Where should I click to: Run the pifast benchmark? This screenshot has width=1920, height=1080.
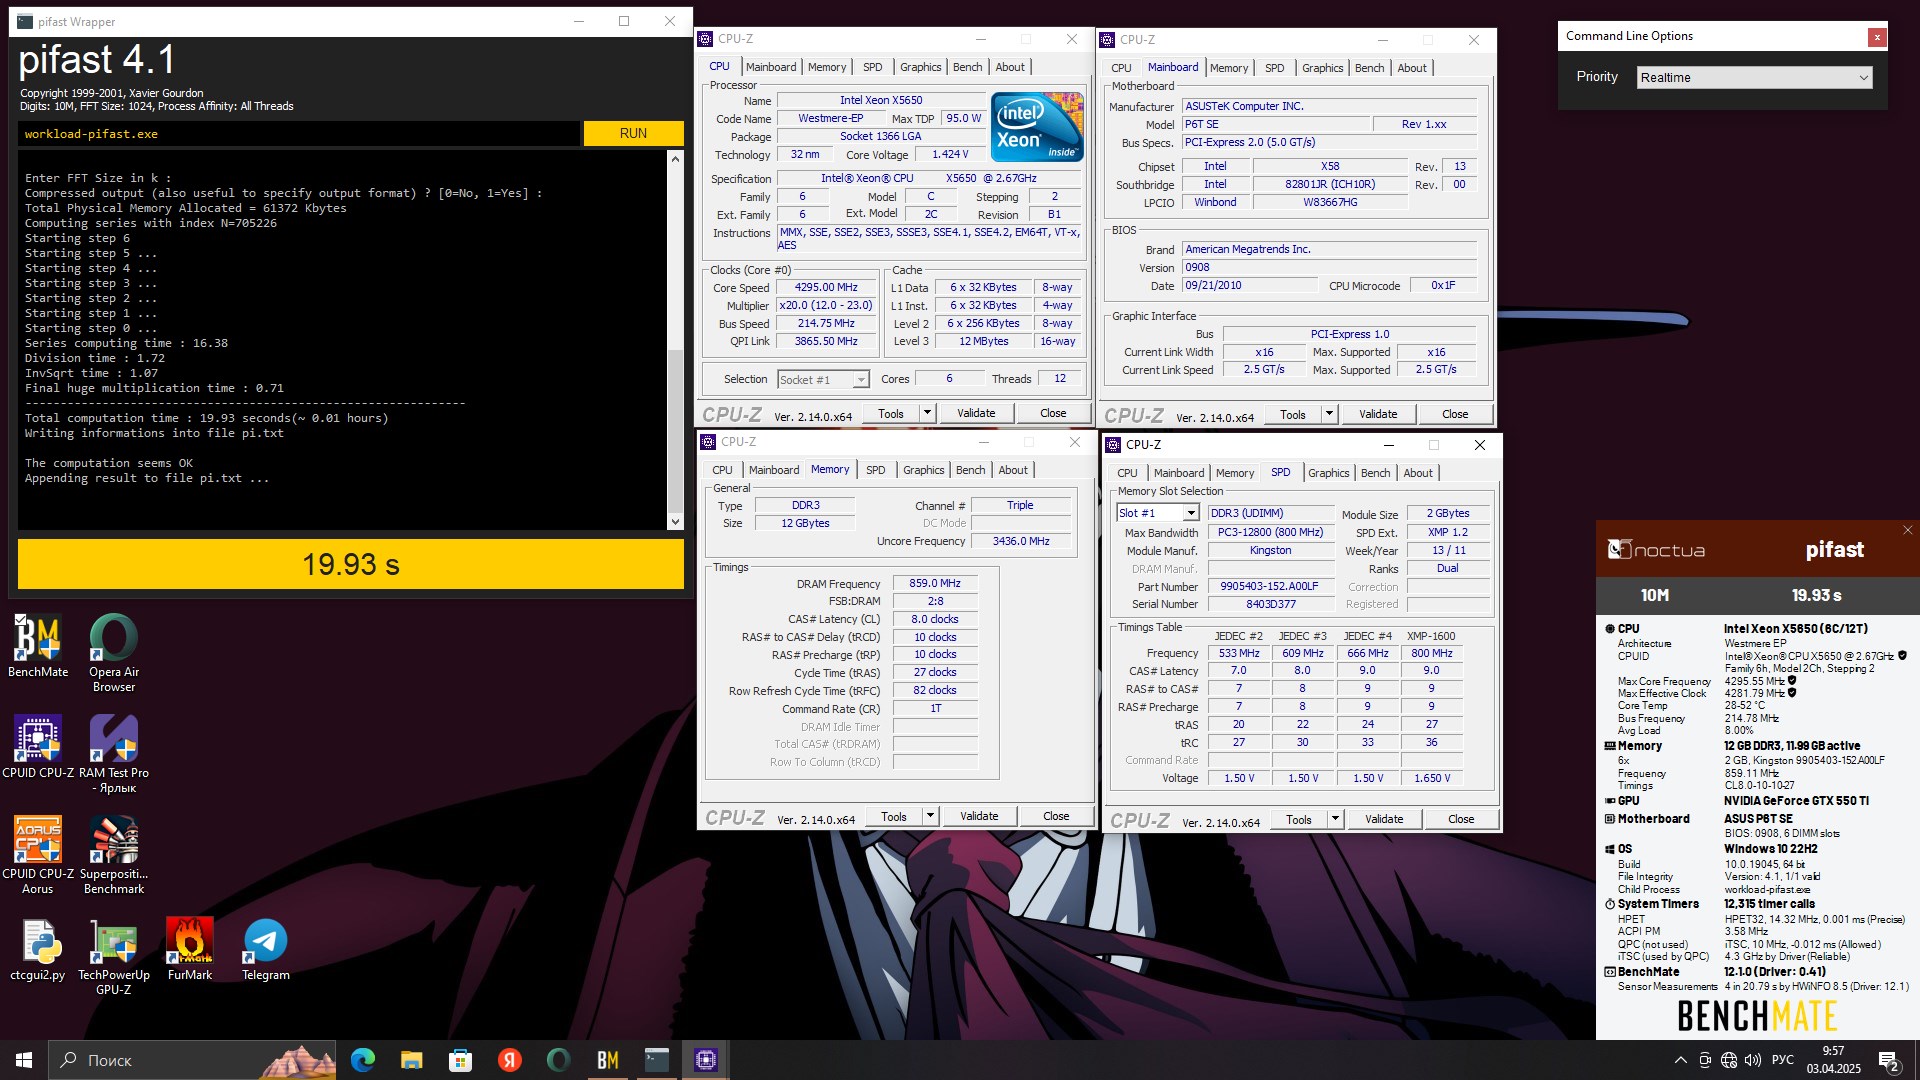coord(633,133)
